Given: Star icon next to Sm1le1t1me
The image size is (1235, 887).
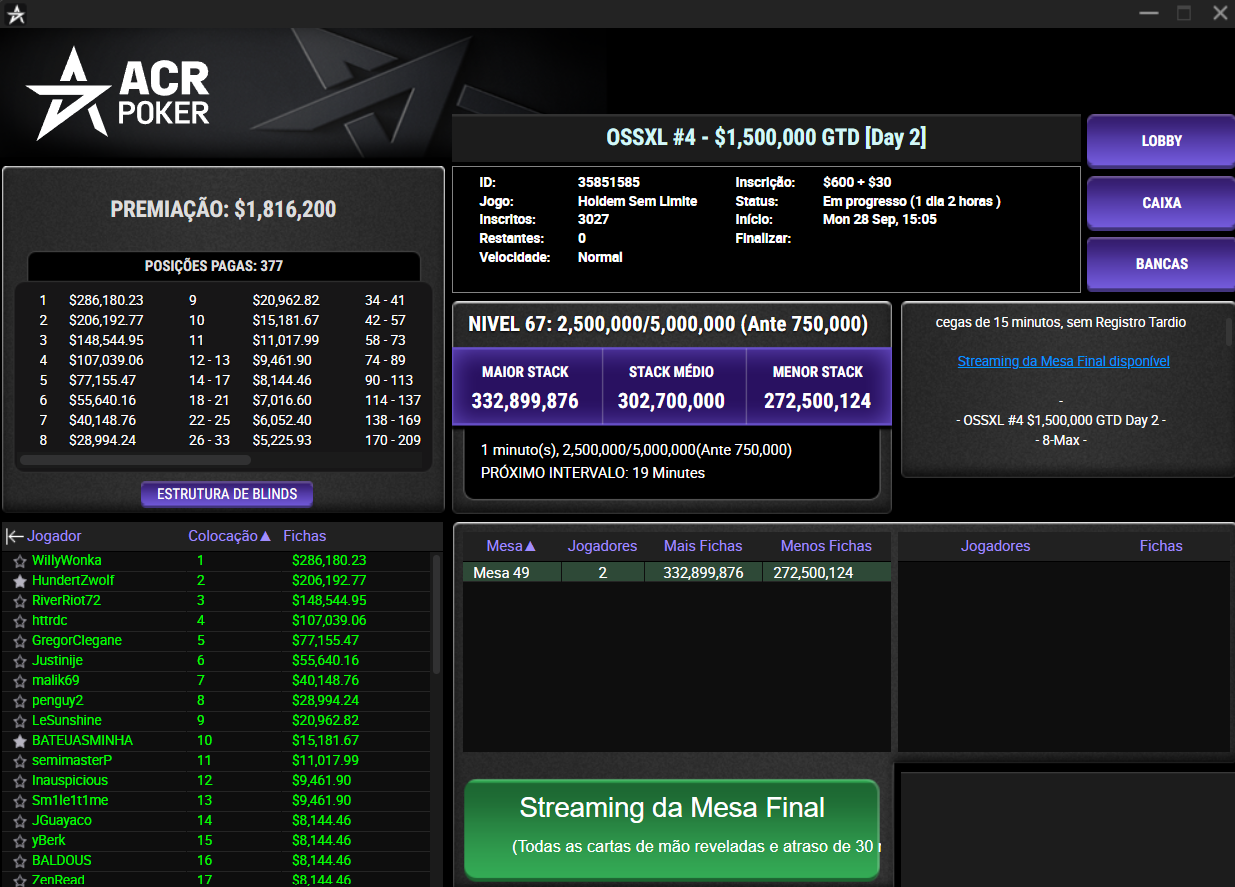Looking at the screenshot, I should coord(19,801).
